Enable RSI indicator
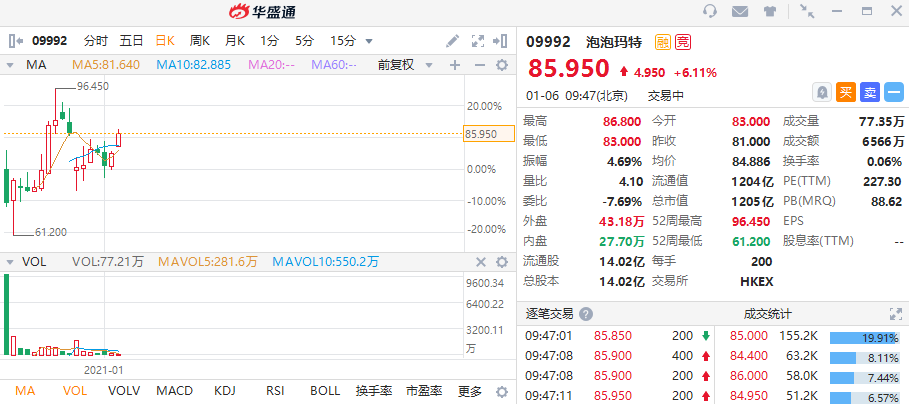Viewport: 909px width, 404px height. click(275, 391)
